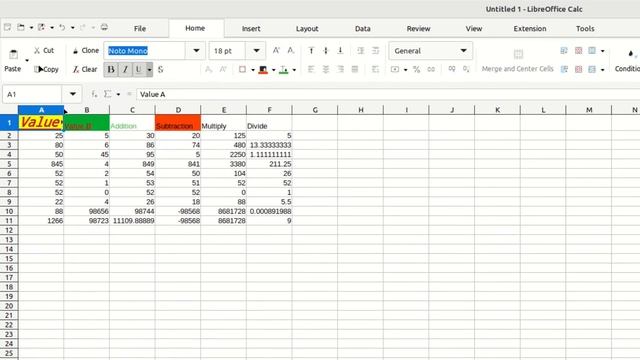
Task: Click the Paste clipboard icon
Action: click(x=13, y=54)
